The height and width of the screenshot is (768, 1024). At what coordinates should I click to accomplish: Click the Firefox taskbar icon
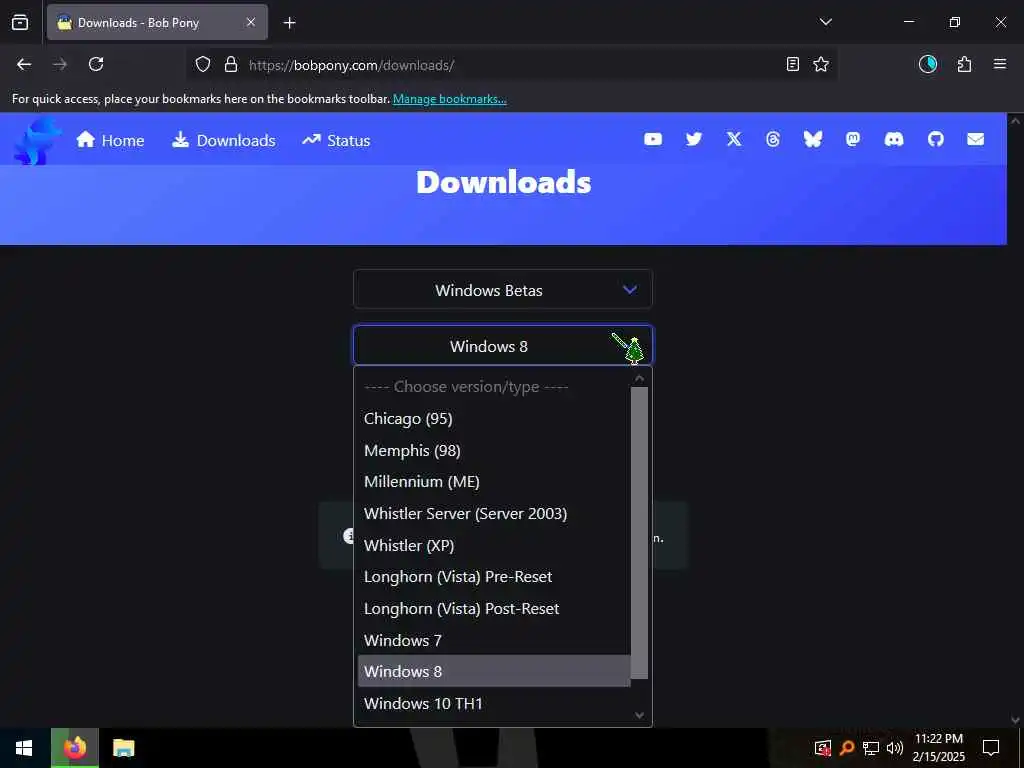[75, 748]
